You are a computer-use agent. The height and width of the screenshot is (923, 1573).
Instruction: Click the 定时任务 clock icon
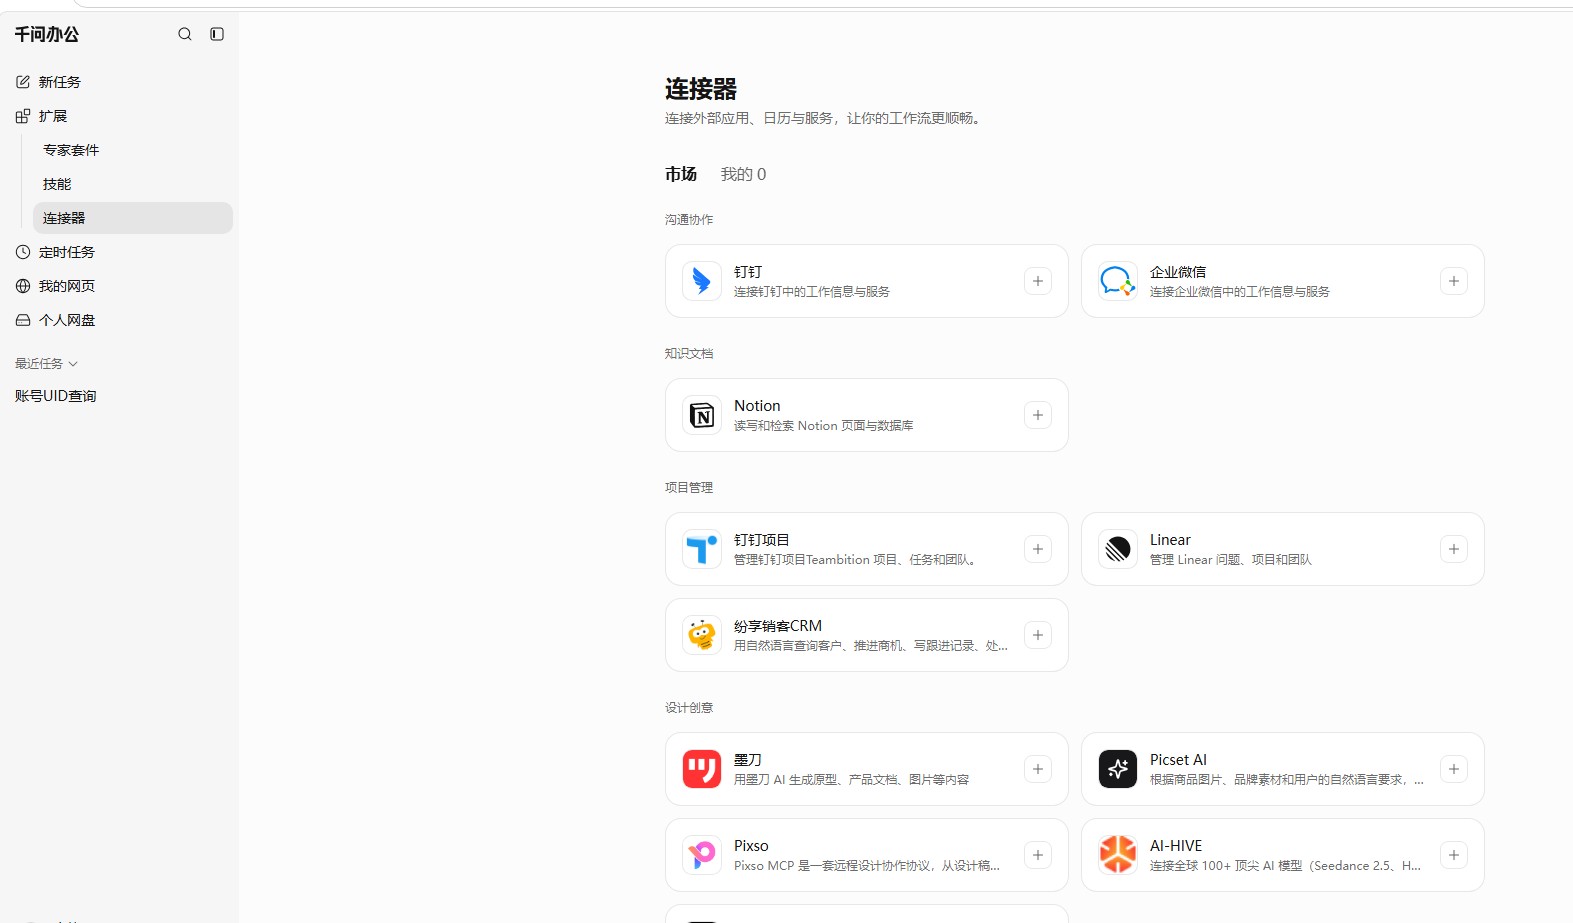tap(23, 252)
